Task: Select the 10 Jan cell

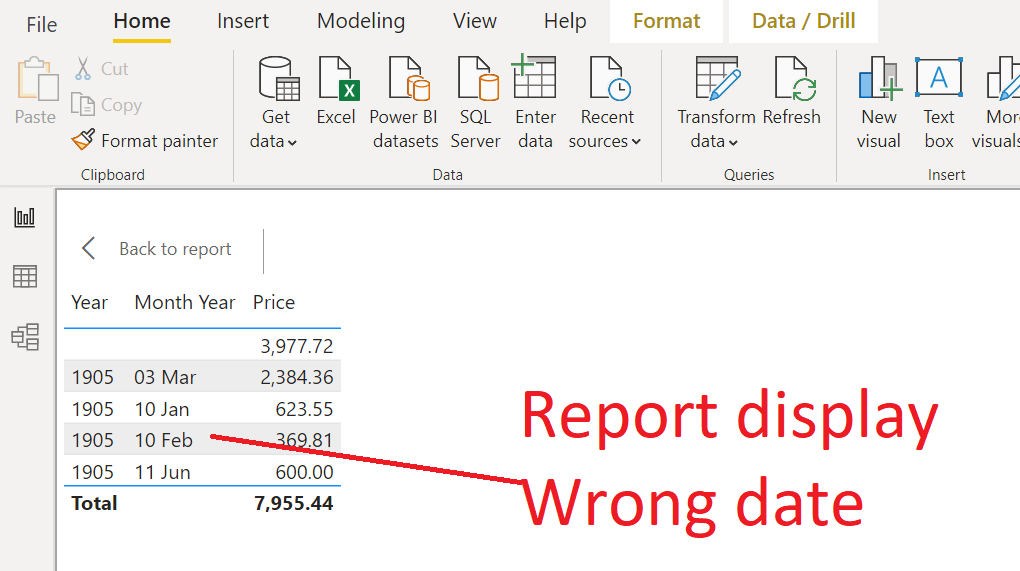Action: pyautogui.click(x=162, y=409)
